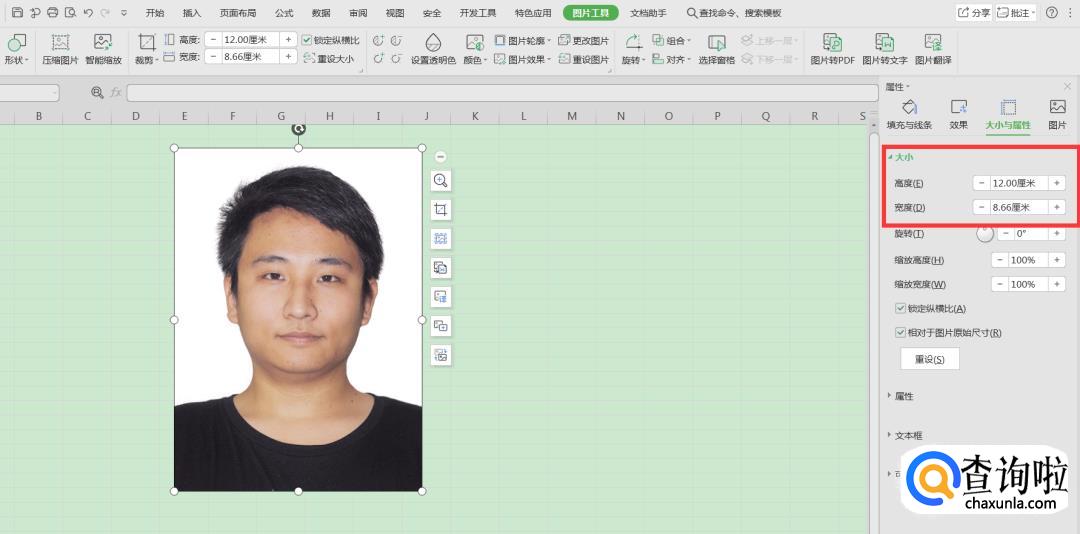
Task: Click the floating crop icon beside the photo
Action: click(x=440, y=209)
